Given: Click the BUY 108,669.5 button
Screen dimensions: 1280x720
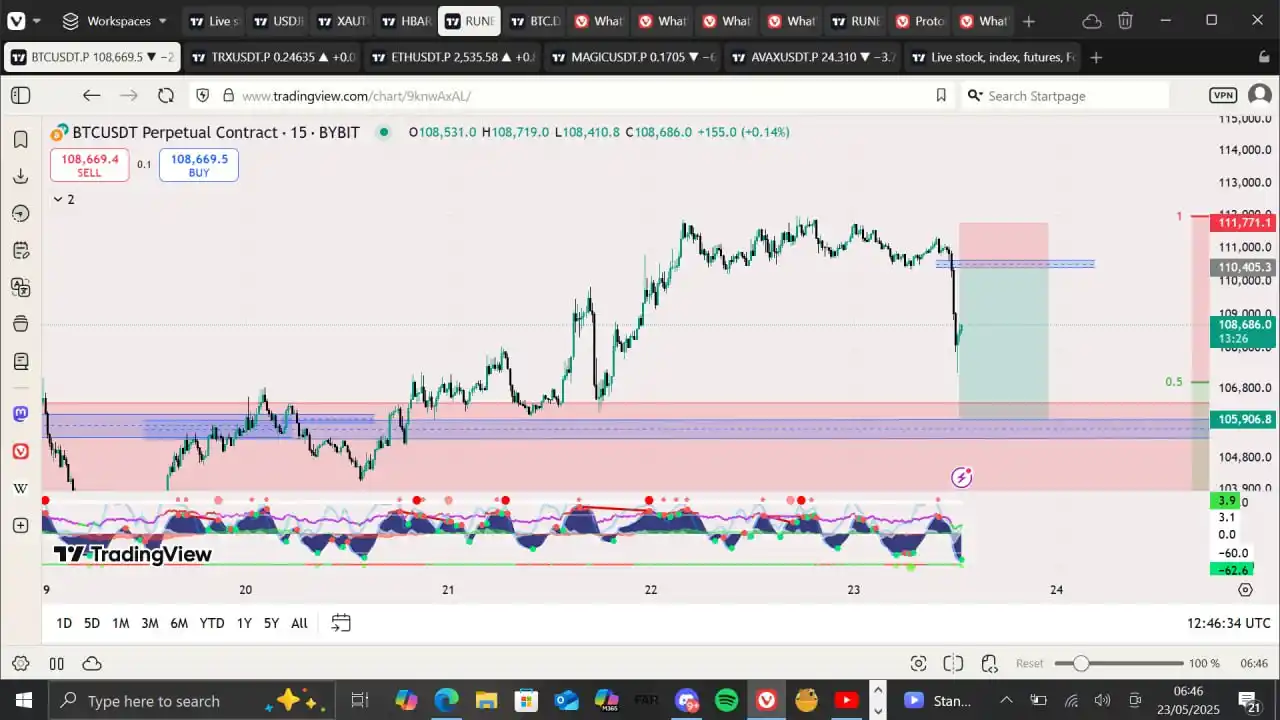Looking at the screenshot, I should point(198,165).
